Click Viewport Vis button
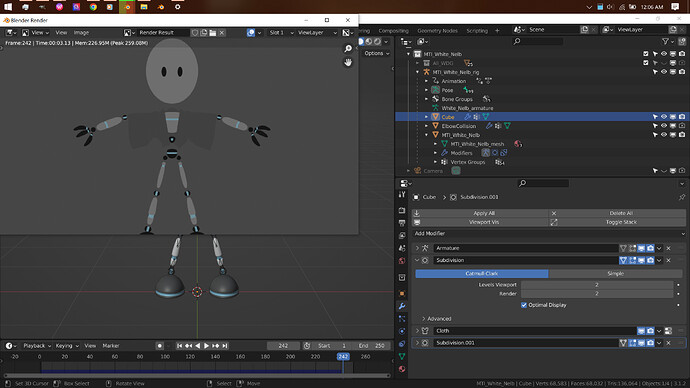Image resolution: width=690 pixels, height=388 pixels. [x=480, y=222]
